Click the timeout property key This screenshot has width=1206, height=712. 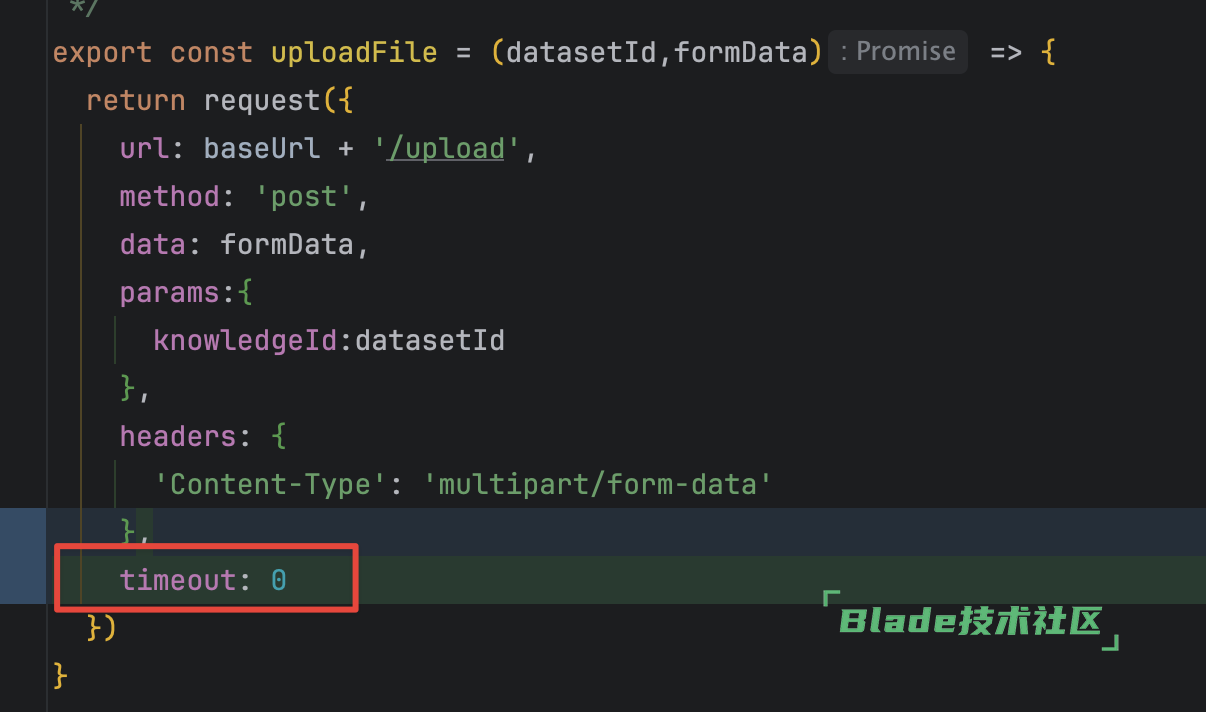click(178, 580)
